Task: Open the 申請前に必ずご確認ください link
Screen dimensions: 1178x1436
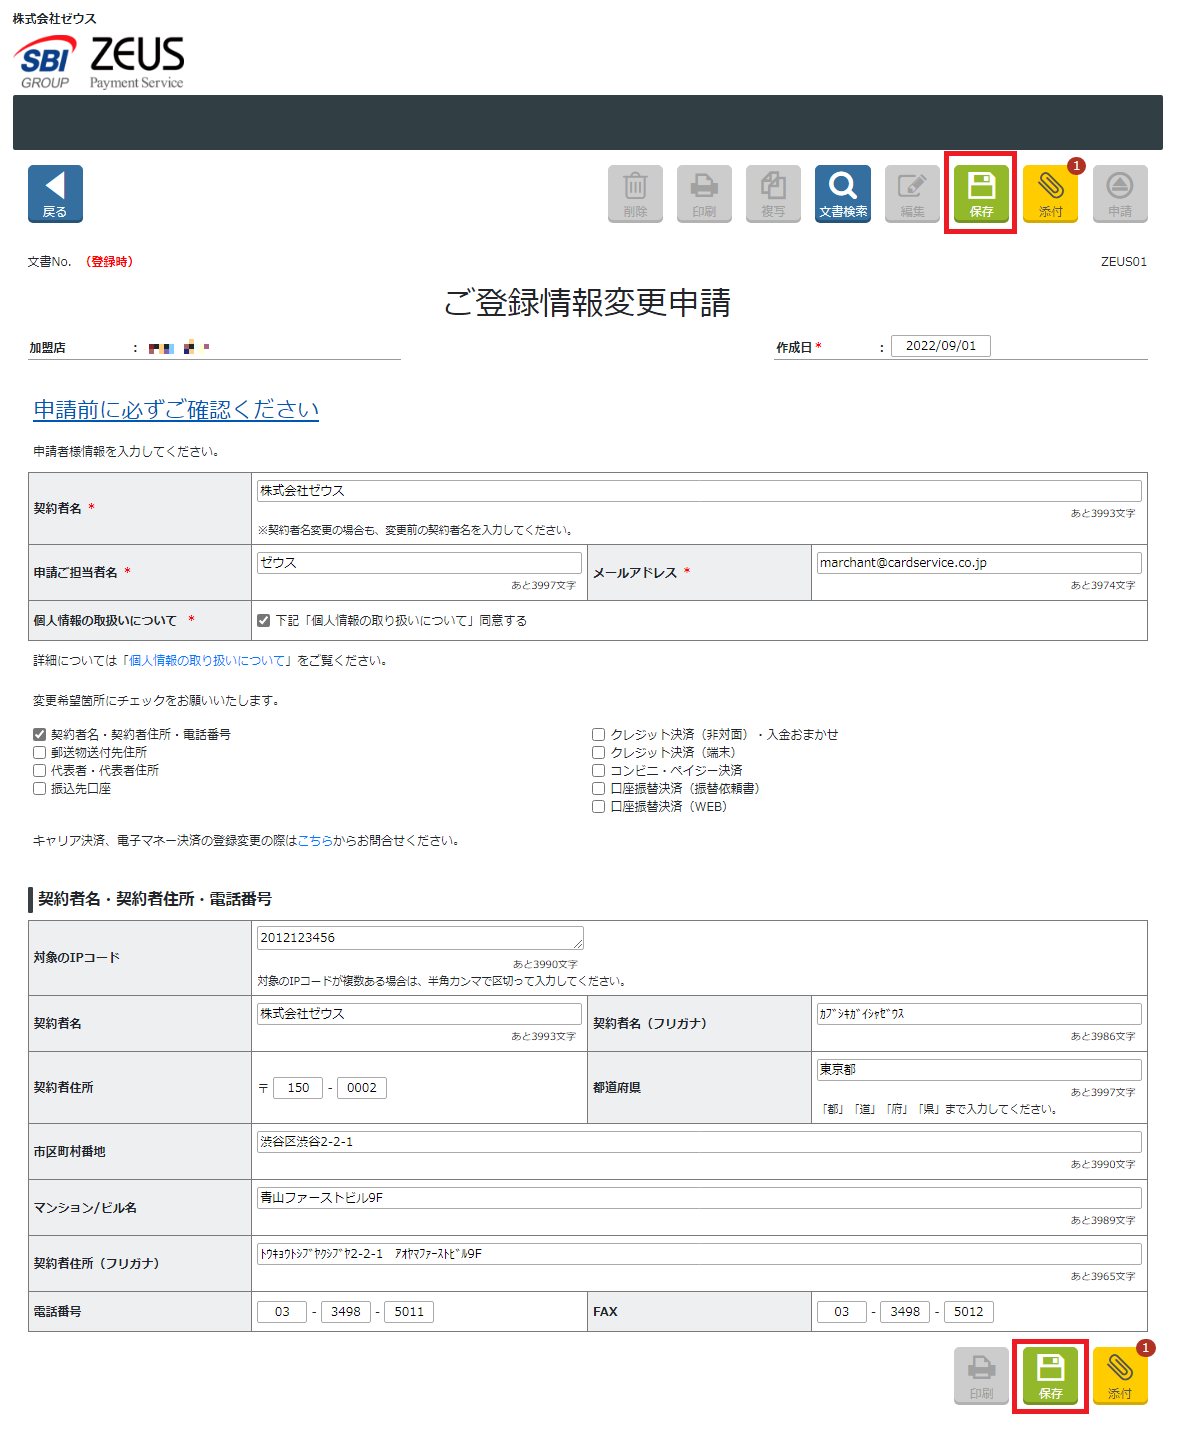Action: click(176, 409)
